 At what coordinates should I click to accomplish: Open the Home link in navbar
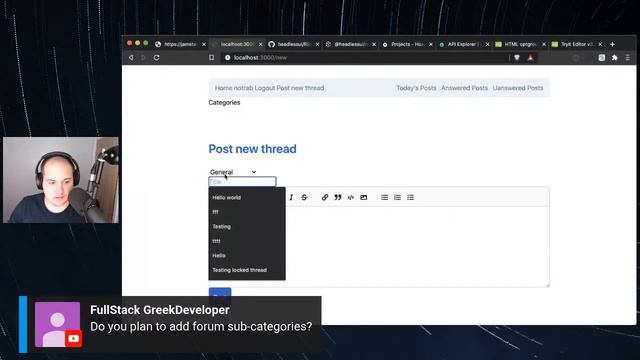223,88
